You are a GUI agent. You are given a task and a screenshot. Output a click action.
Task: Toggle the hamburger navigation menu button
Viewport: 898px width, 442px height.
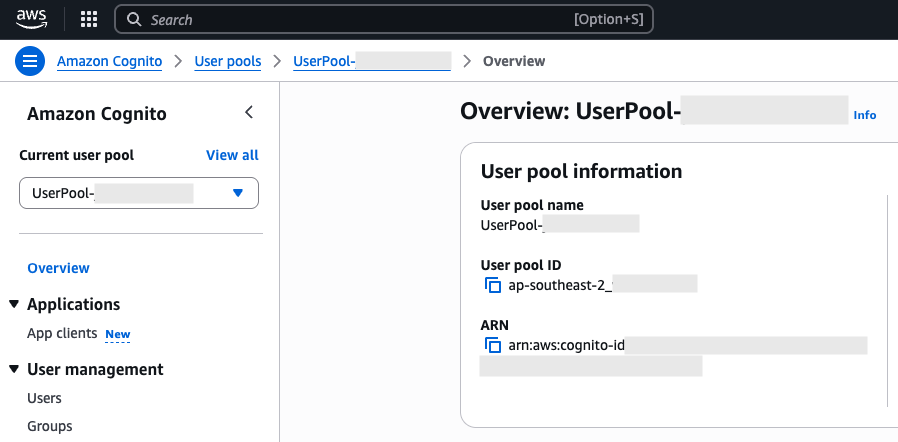(30, 61)
